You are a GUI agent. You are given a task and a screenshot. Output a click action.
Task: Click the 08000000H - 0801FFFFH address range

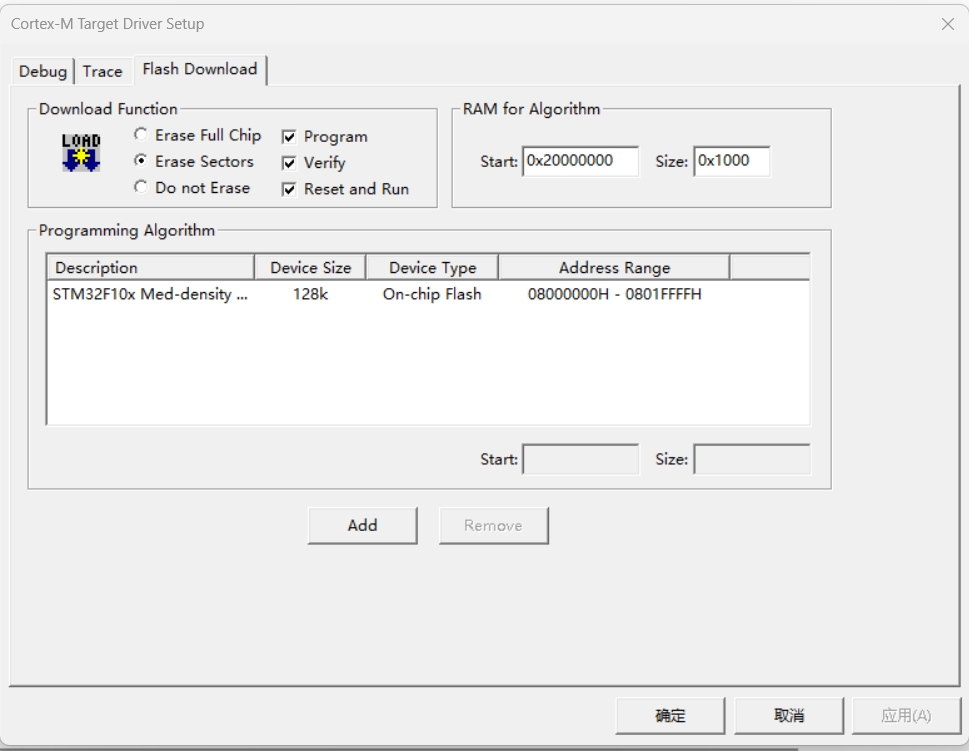[614, 294]
